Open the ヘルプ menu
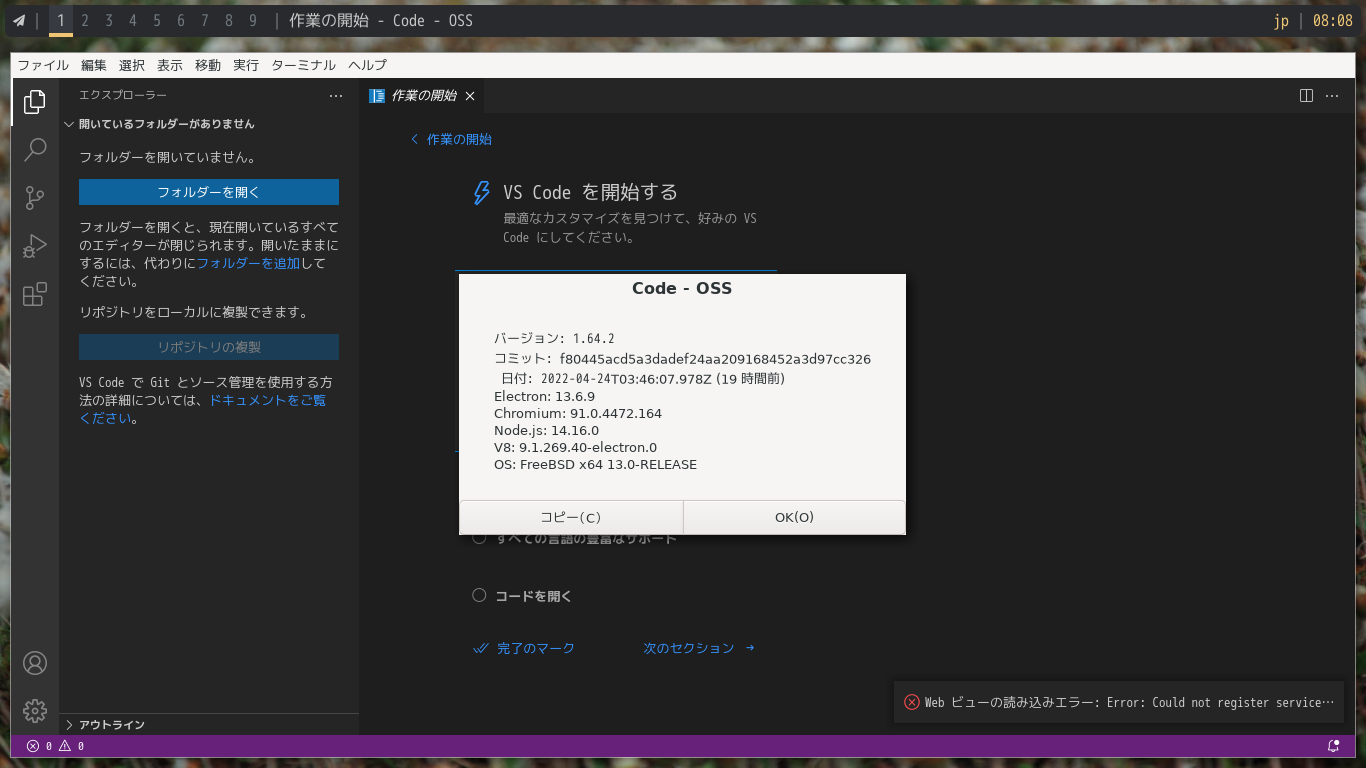This screenshot has height=768, width=1366. (367, 65)
